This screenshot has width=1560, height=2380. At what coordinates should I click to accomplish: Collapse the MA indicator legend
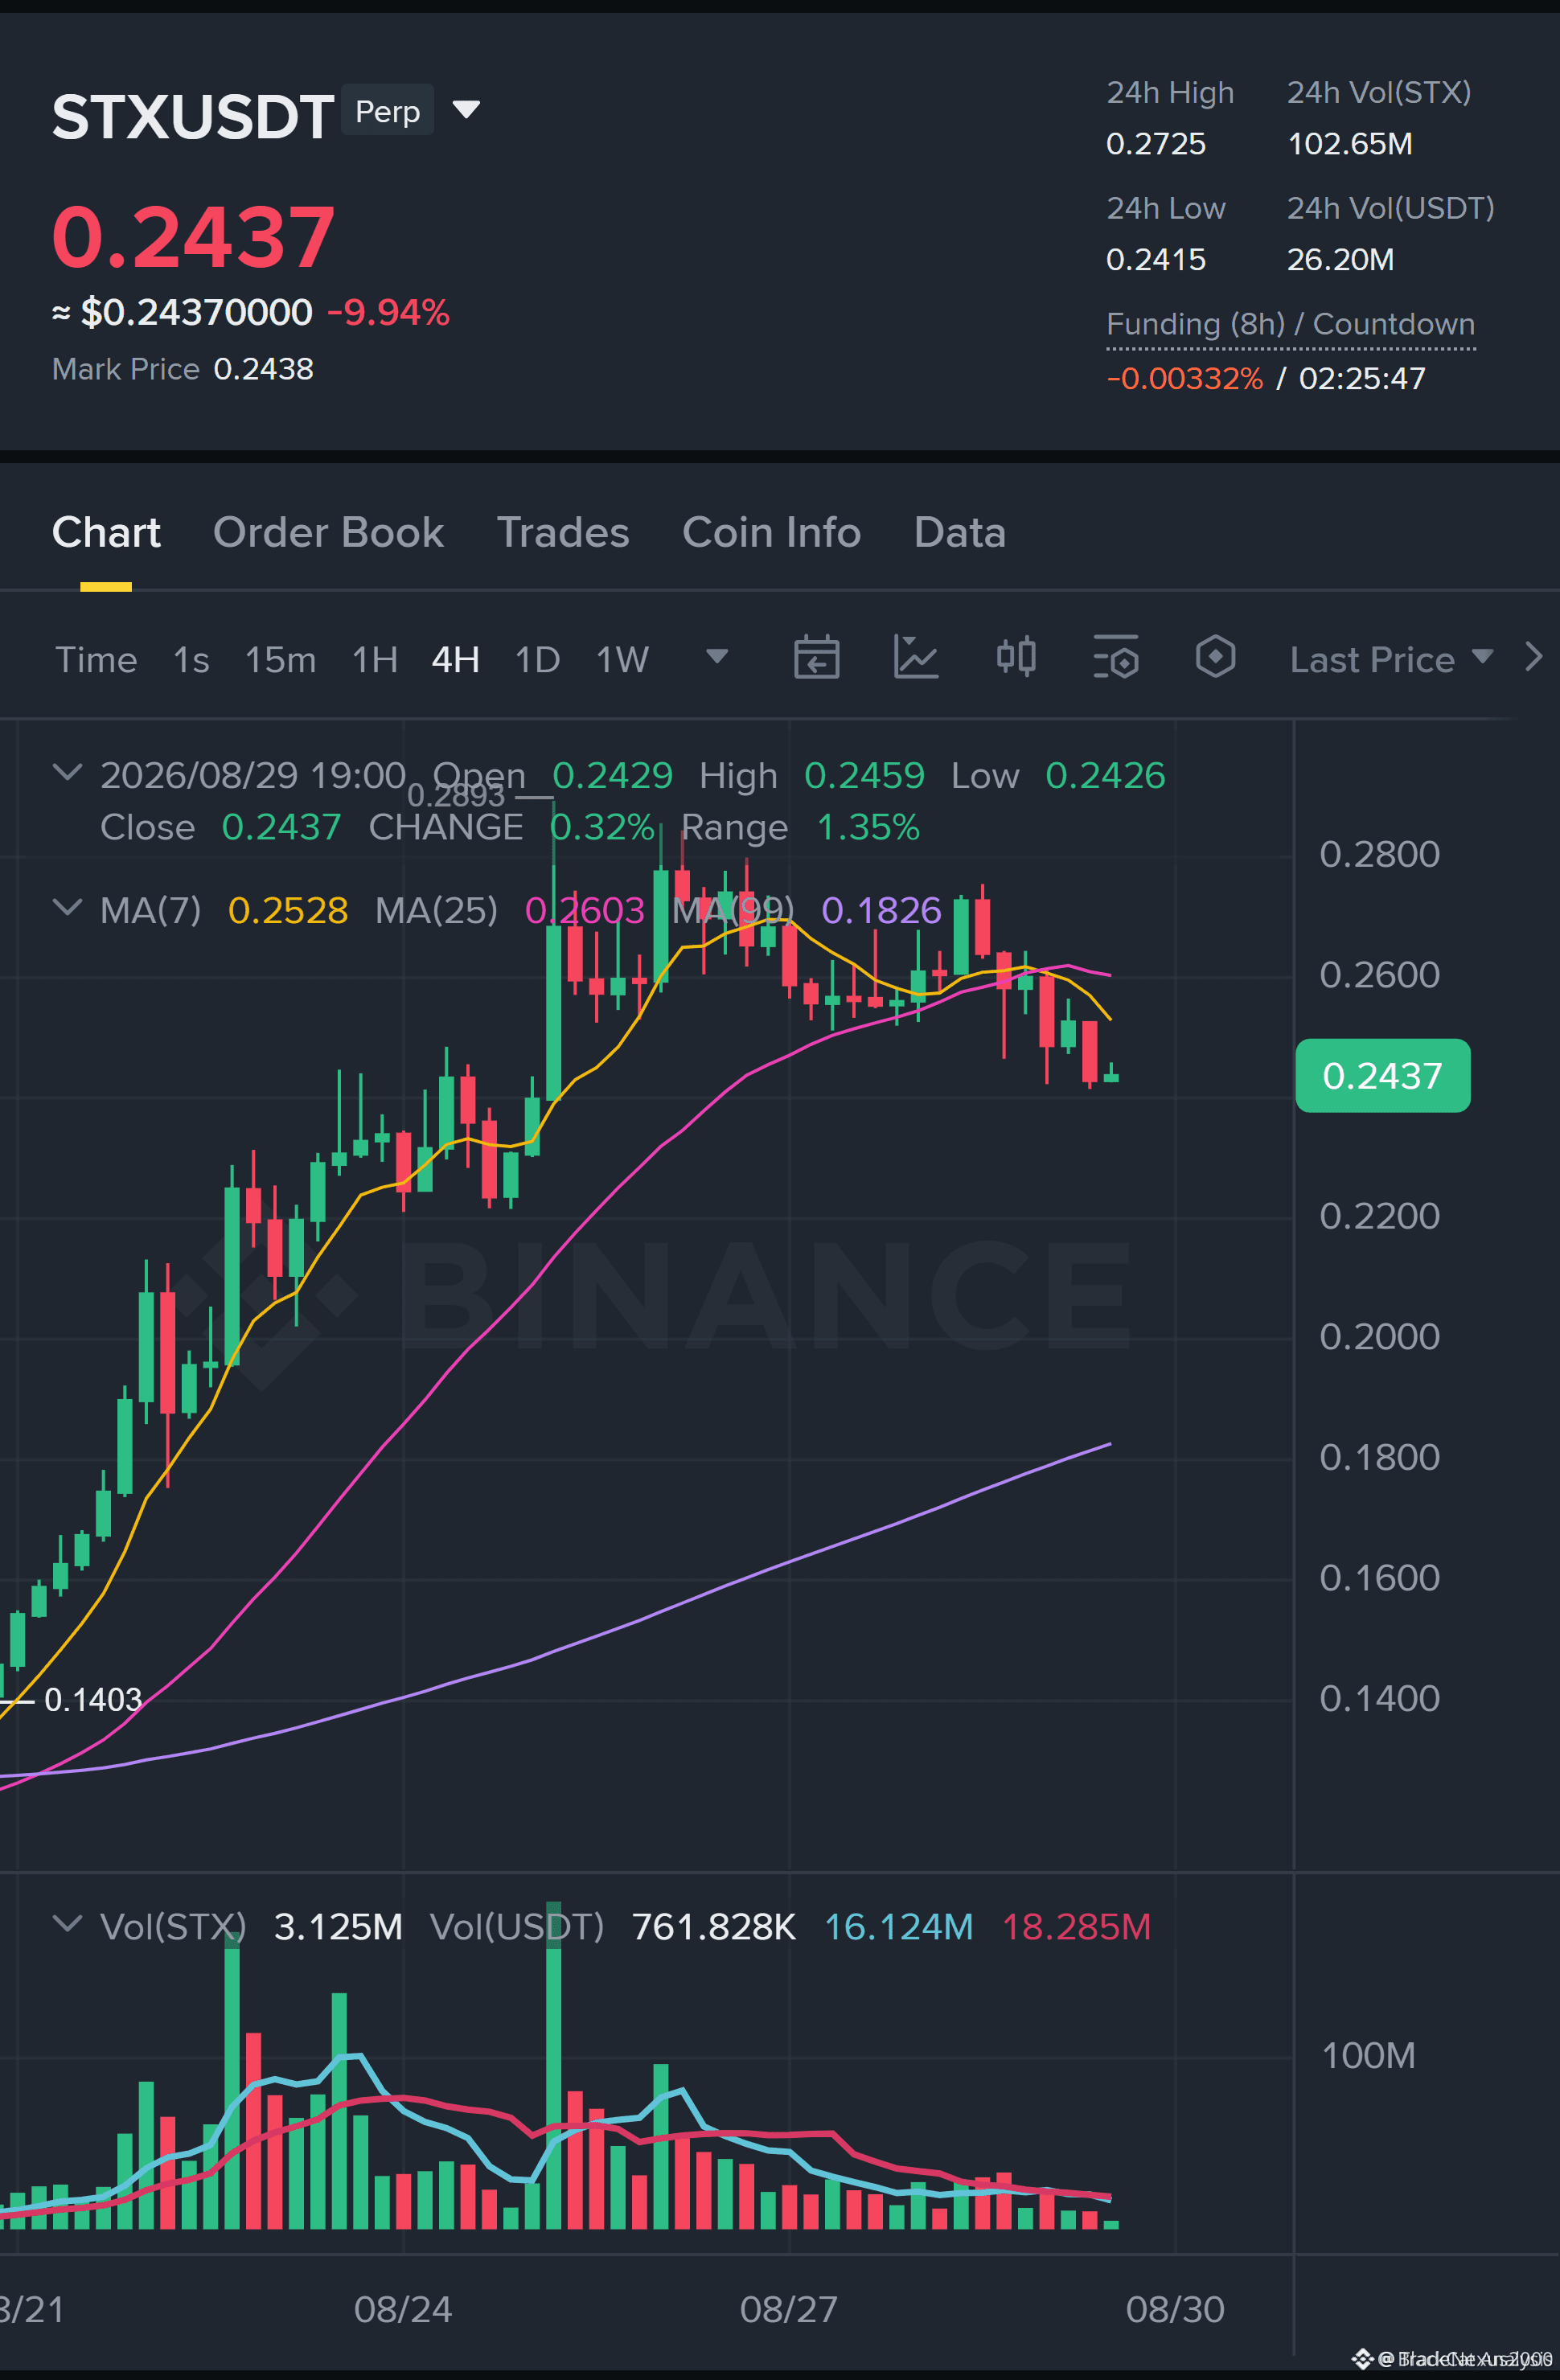tap(67, 907)
